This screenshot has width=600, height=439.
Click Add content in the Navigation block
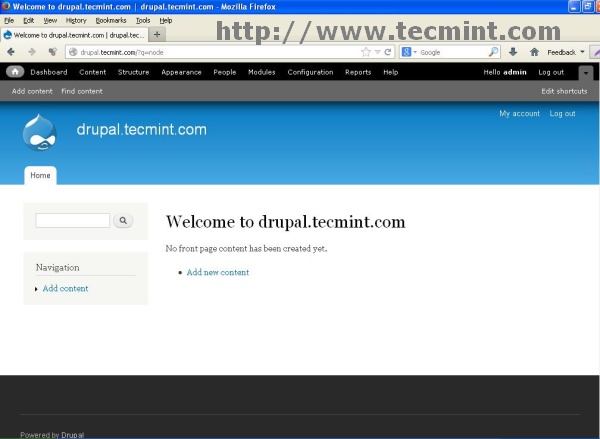65,288
